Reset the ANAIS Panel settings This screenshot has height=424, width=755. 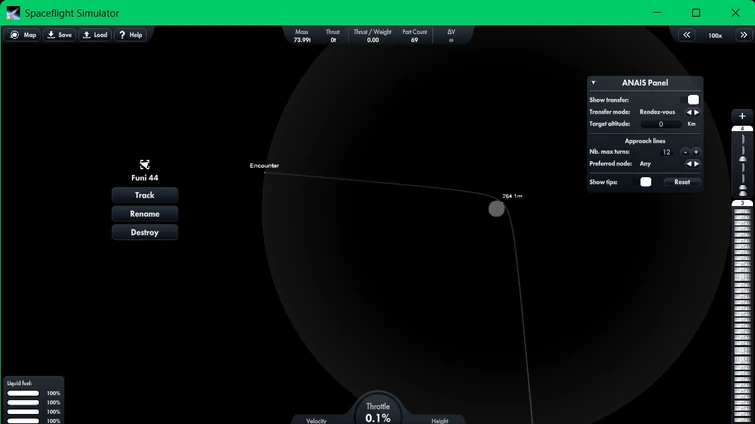[x=682, y=182]
